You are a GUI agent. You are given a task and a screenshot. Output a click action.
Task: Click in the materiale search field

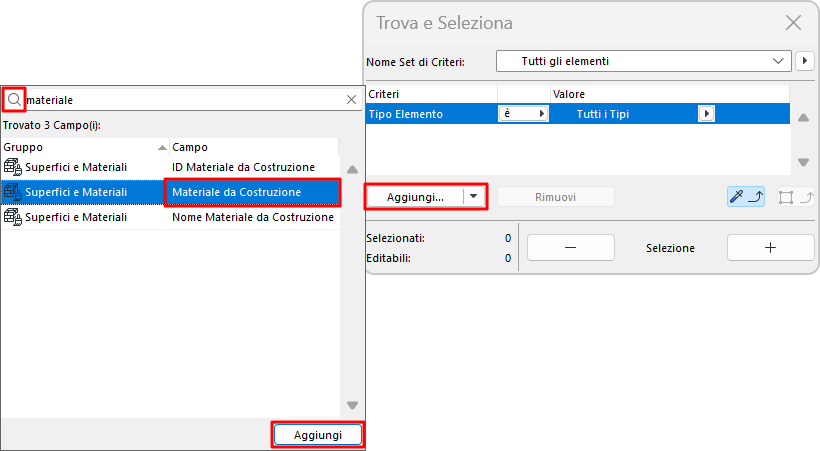(x=180, y=100)
